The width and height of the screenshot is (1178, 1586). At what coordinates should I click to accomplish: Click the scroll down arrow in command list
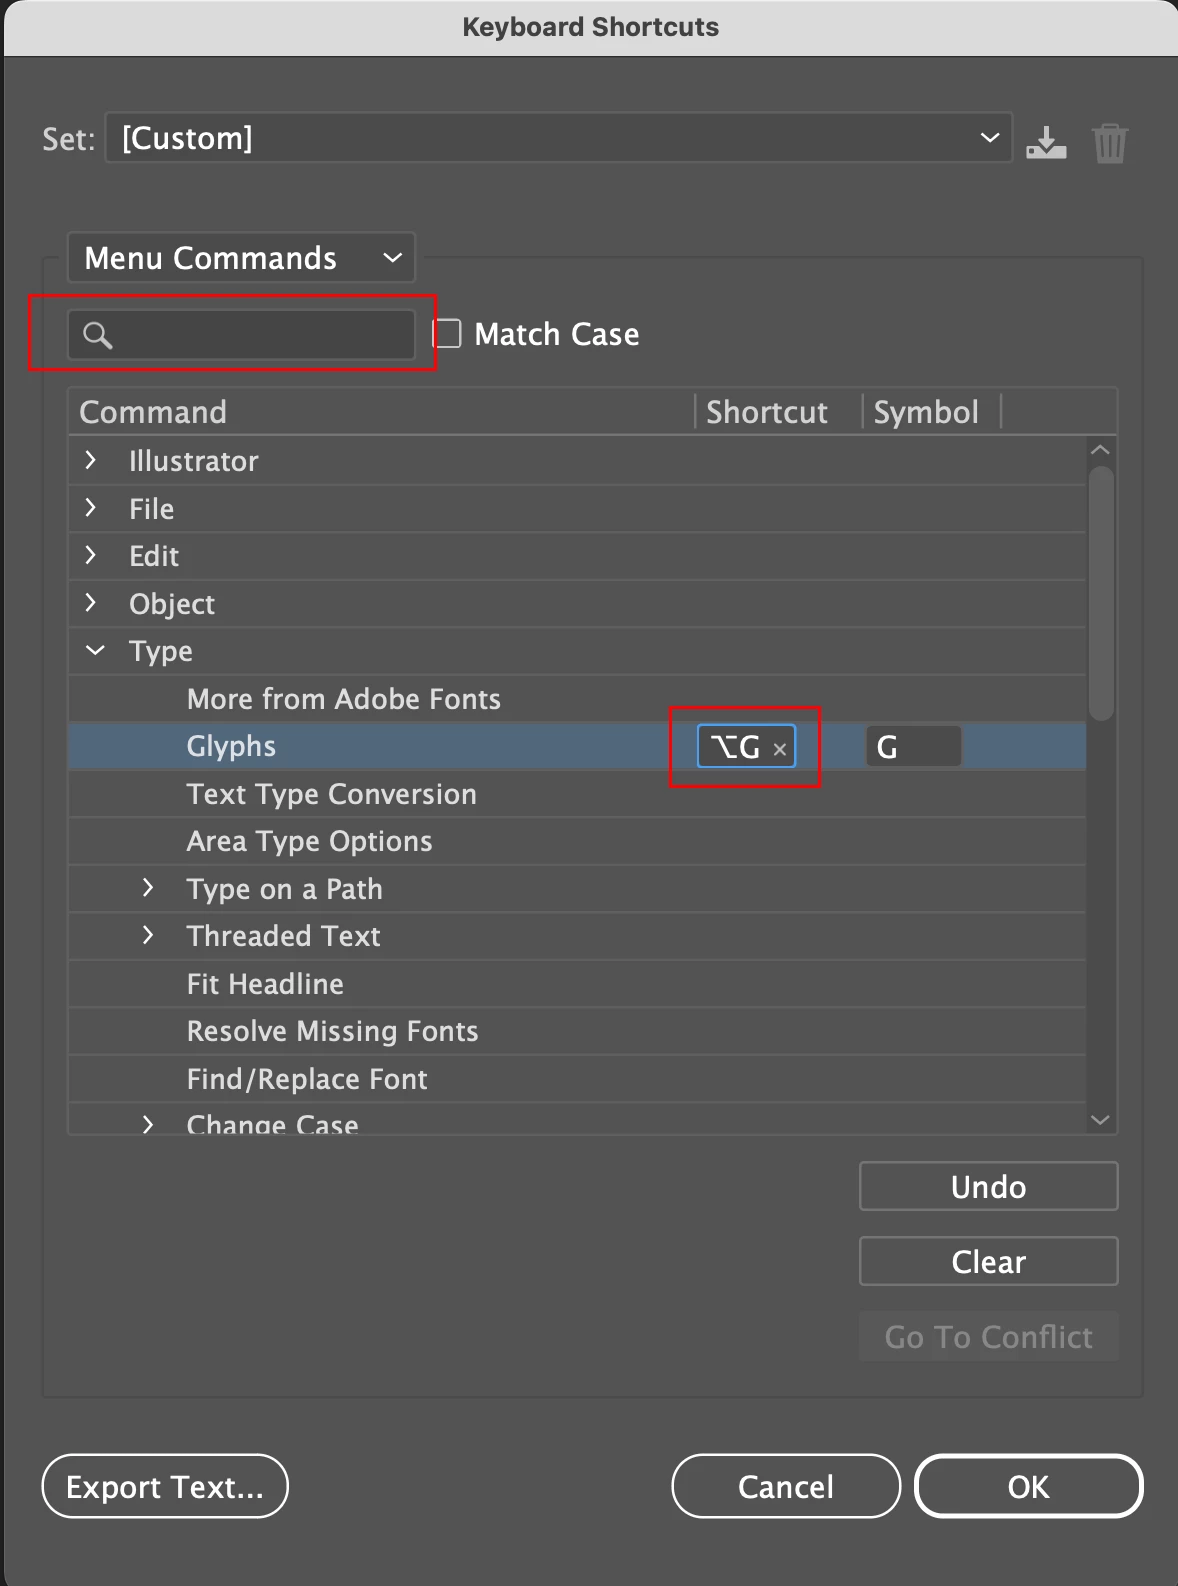[1100, 1120]
